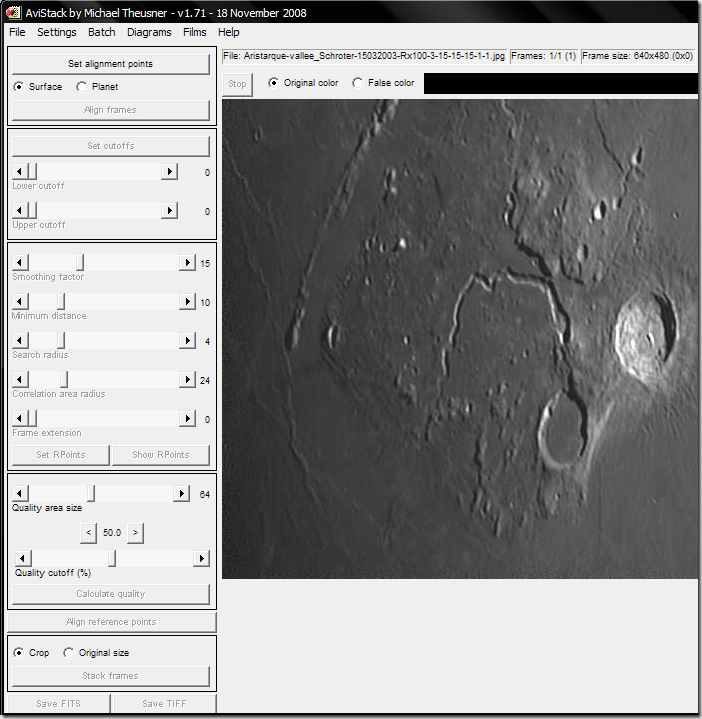Image resolution: width=702 pixels, height=719 pixels.
Task: Click the Show RPoints button
Action: point(161,455)
